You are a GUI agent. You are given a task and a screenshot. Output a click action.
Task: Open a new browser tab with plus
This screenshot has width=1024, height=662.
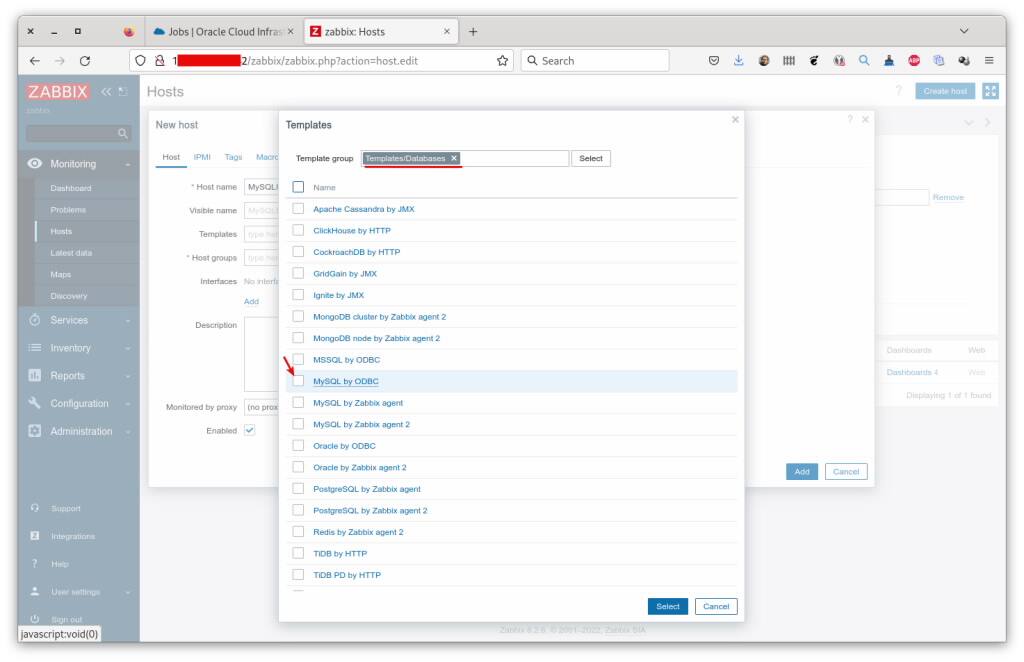pyautogui.click(x=473, y=31)
